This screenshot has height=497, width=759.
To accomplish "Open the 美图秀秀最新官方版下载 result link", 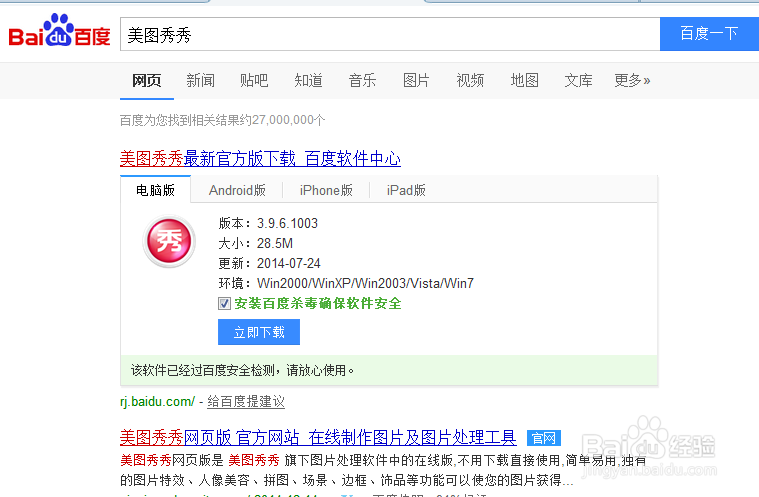I will tap(260, 159).
